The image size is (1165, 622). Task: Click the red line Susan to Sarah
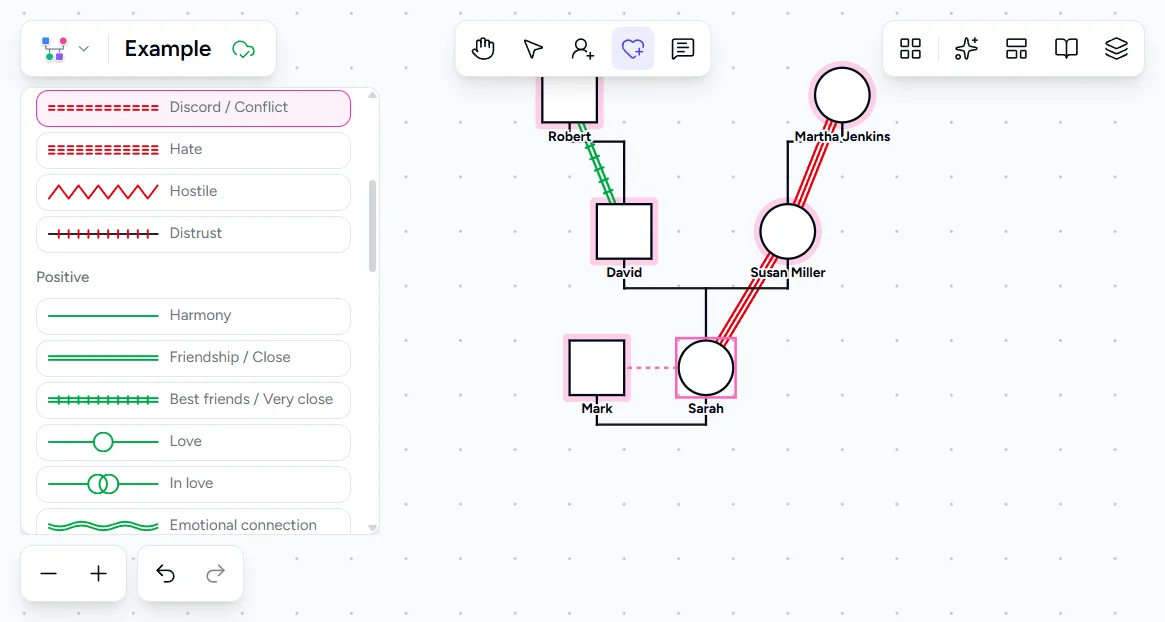(747, 300)
